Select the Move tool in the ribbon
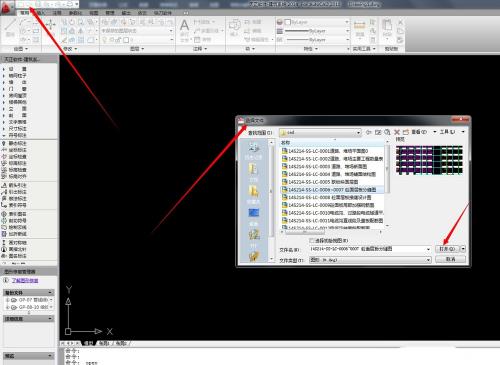 click(x=51, y=24)
